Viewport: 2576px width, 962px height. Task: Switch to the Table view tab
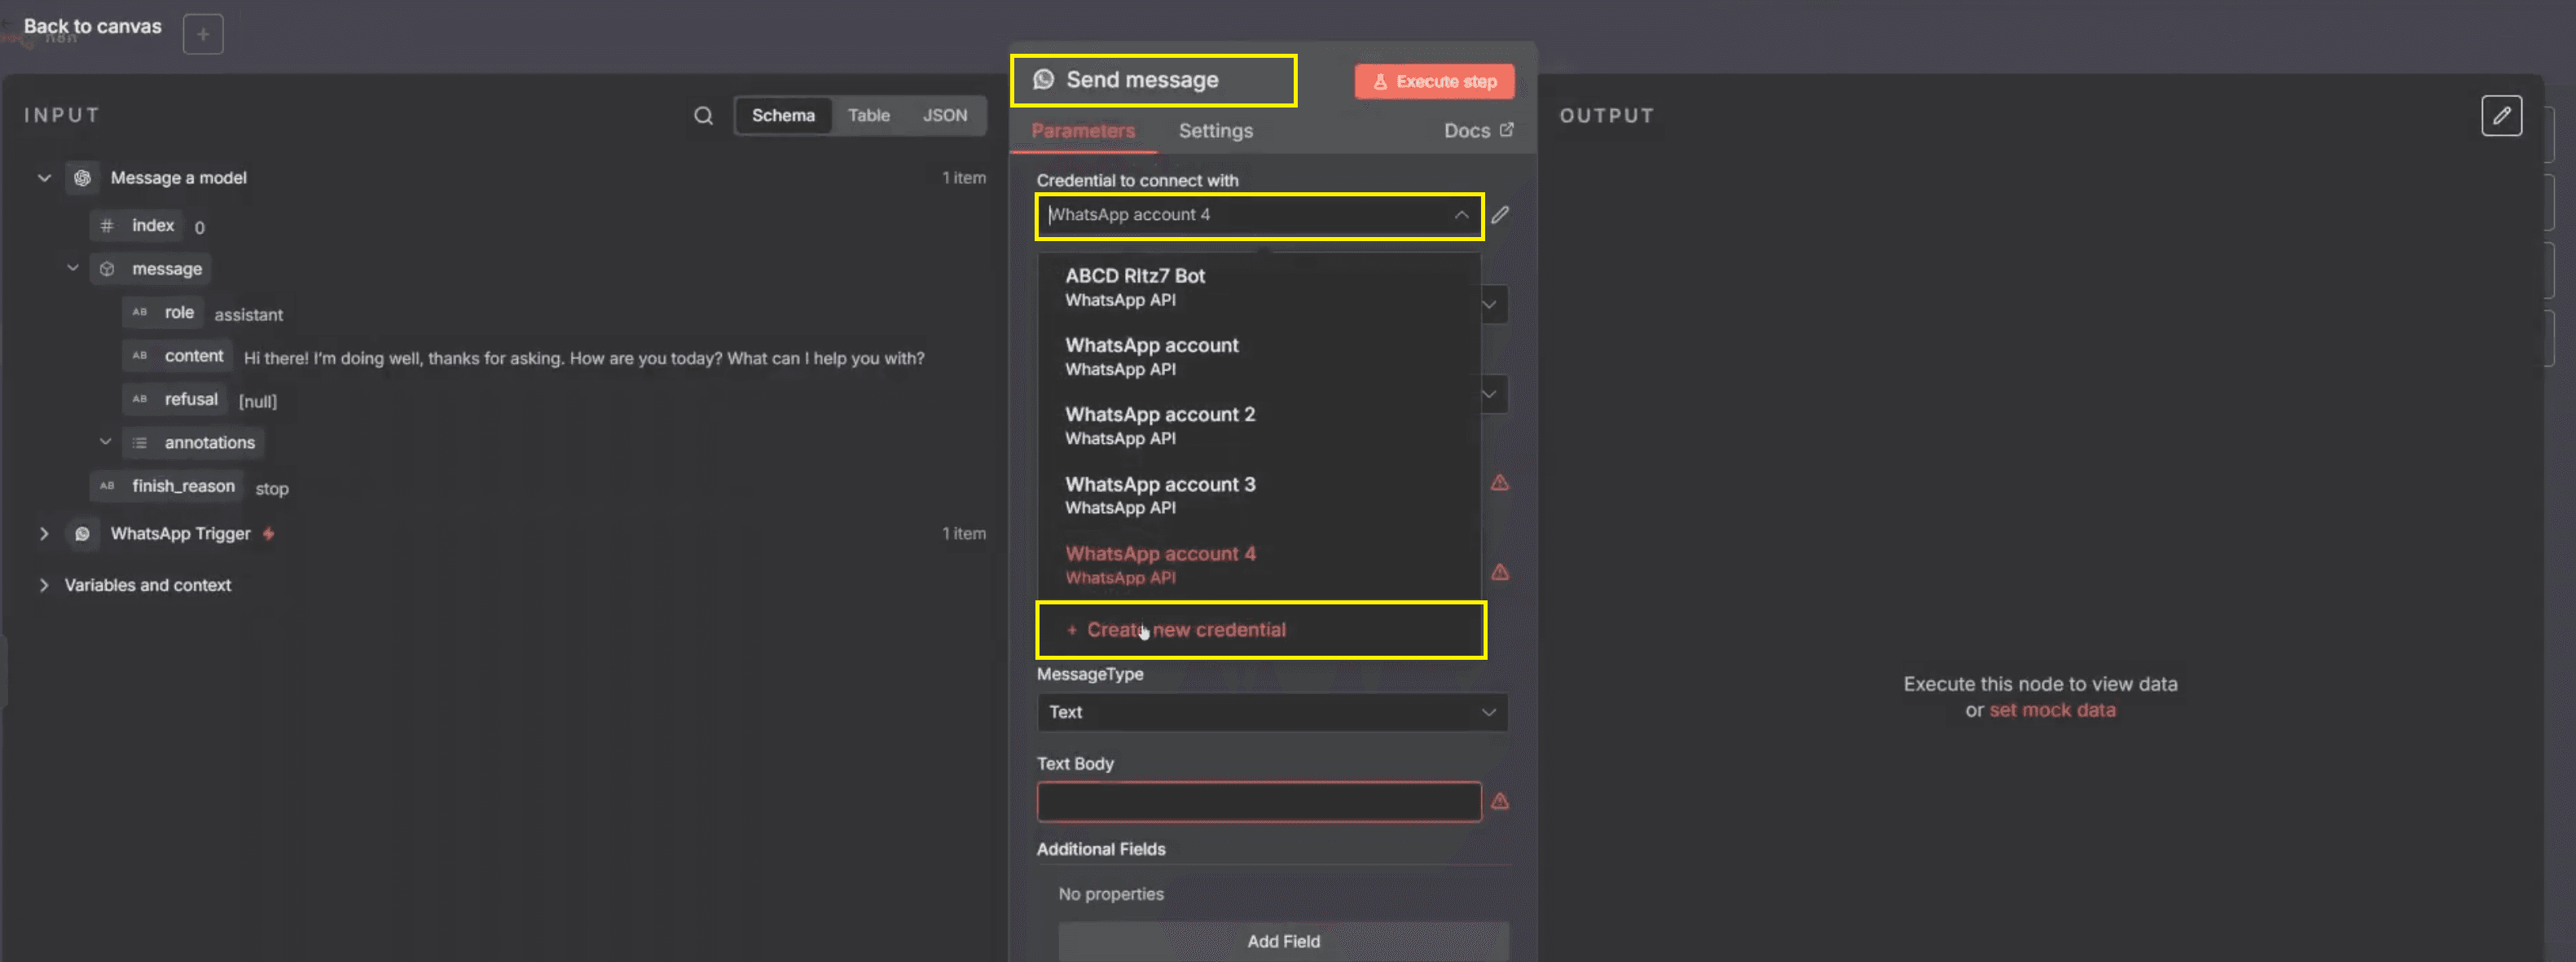(x=868, y=115)
